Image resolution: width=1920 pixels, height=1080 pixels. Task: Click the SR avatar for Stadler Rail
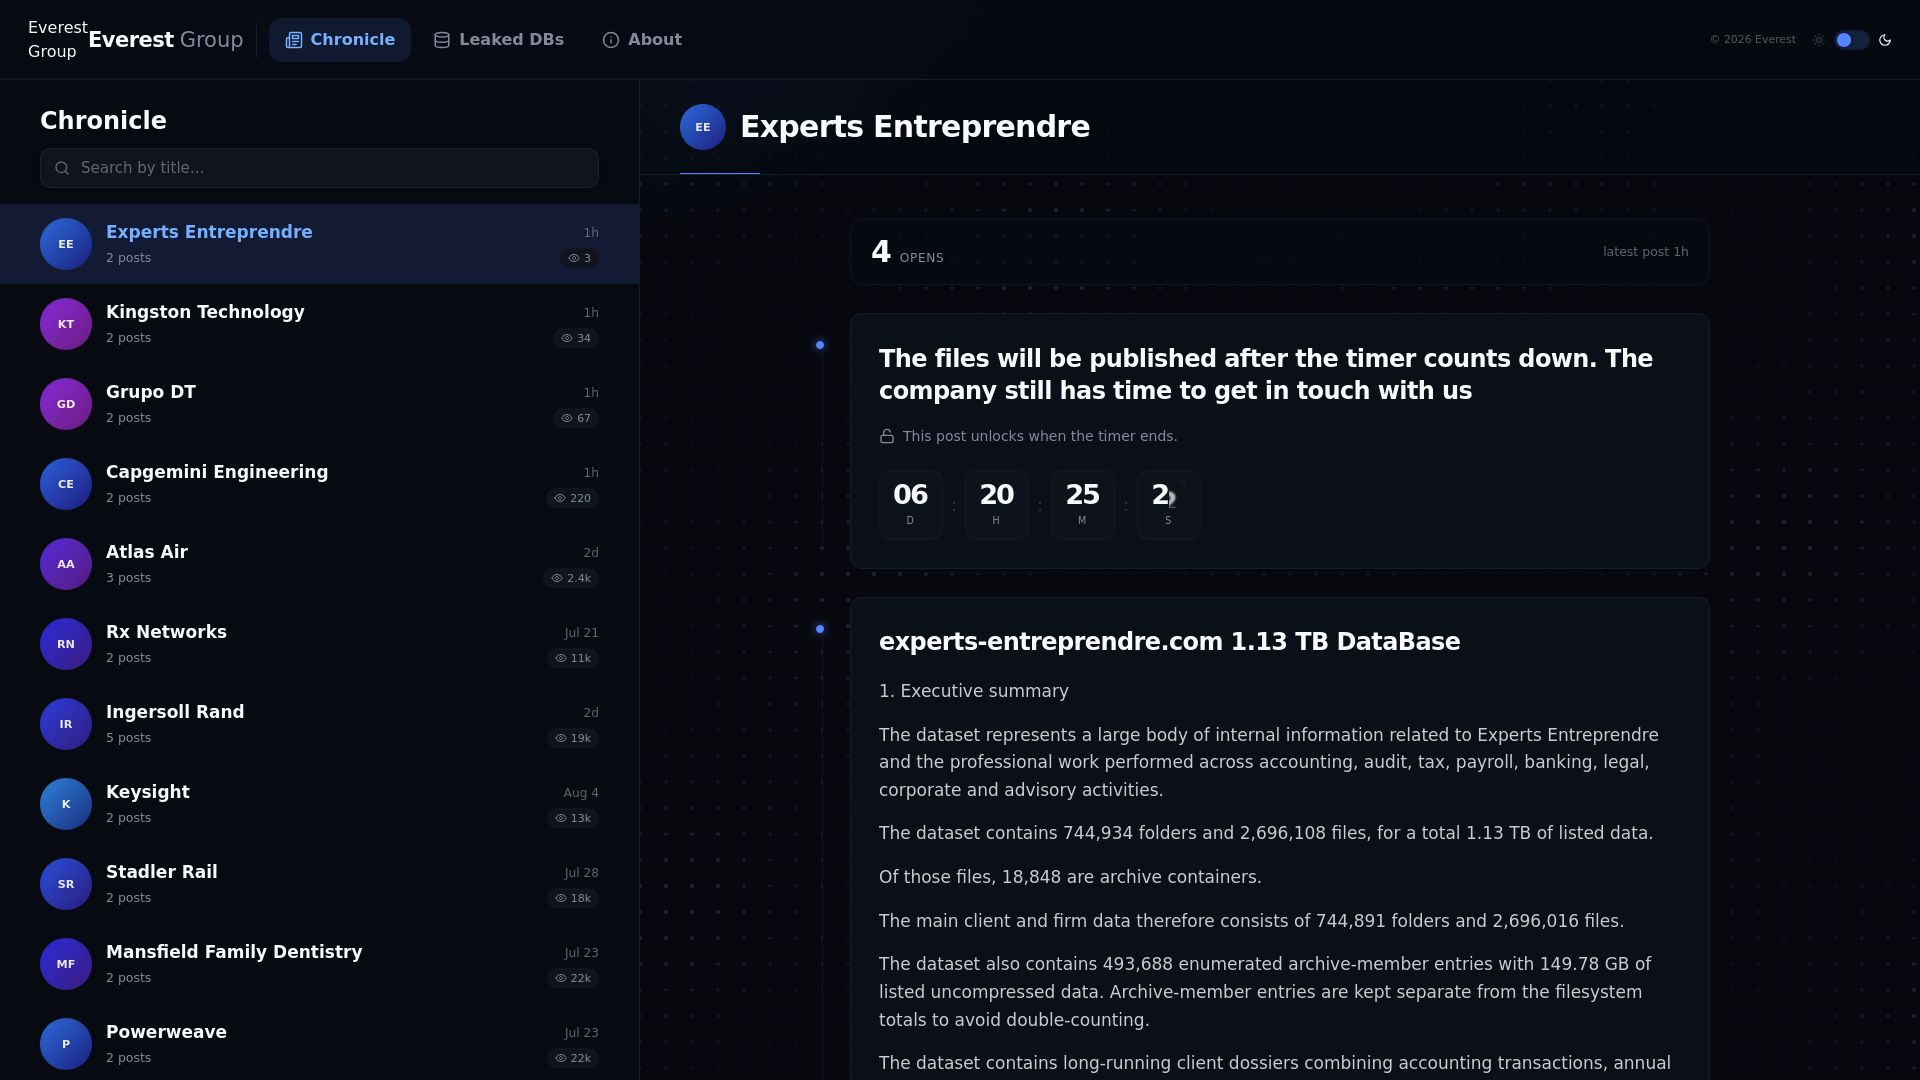pos(66,884)
